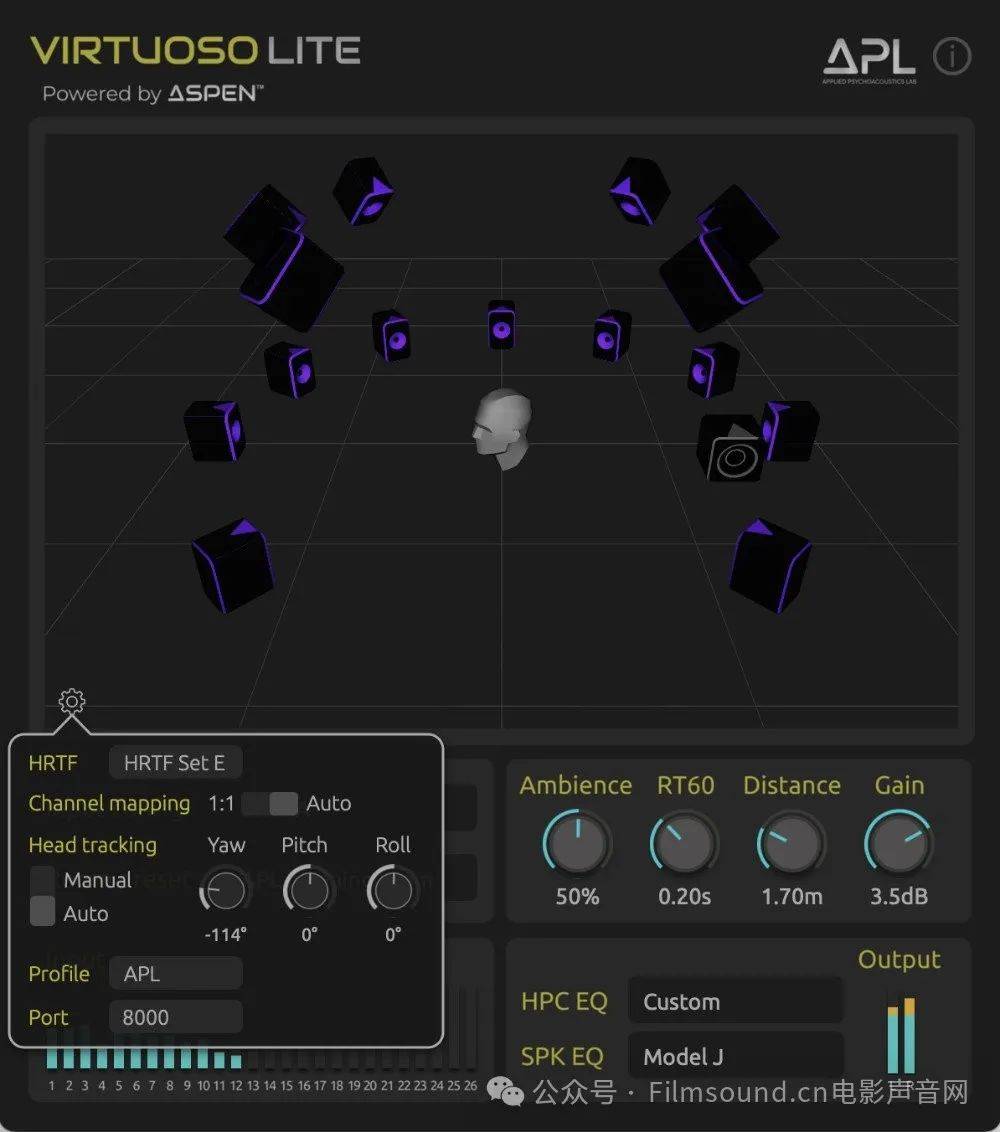
Task: Click the Gain knob
Action: (x=899, y=843)
